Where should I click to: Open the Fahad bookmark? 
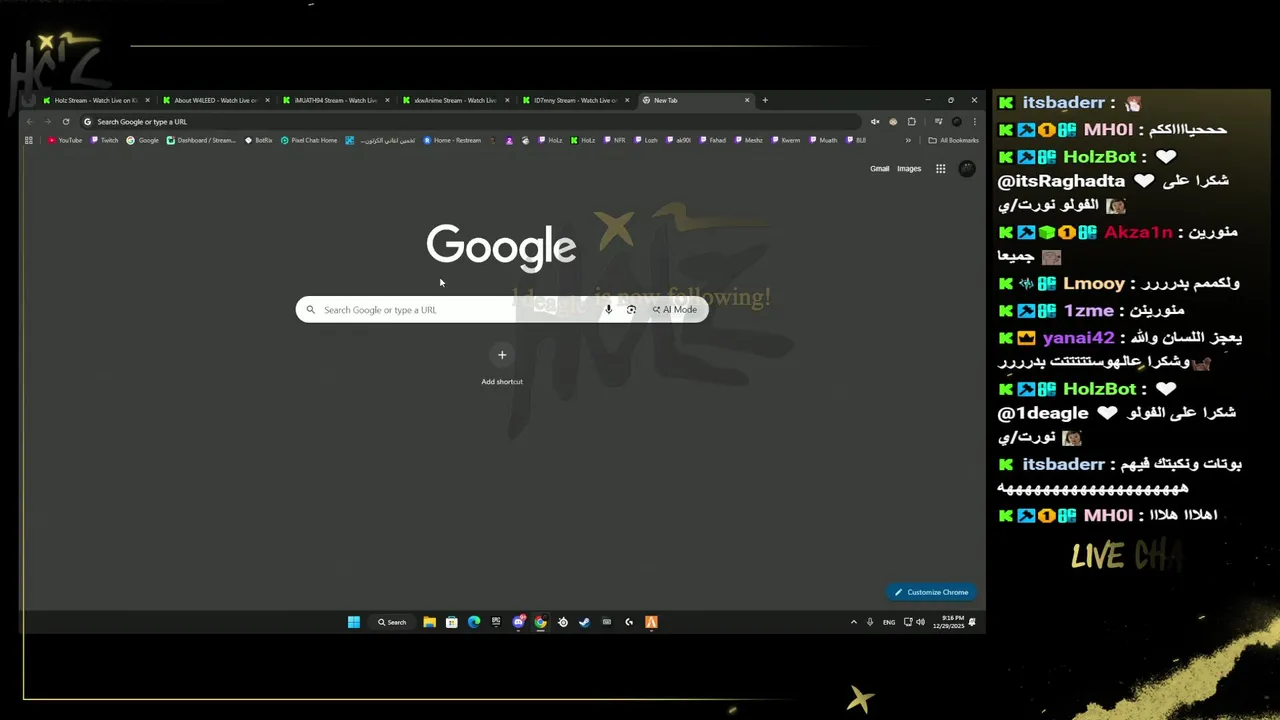pos(713,140)
